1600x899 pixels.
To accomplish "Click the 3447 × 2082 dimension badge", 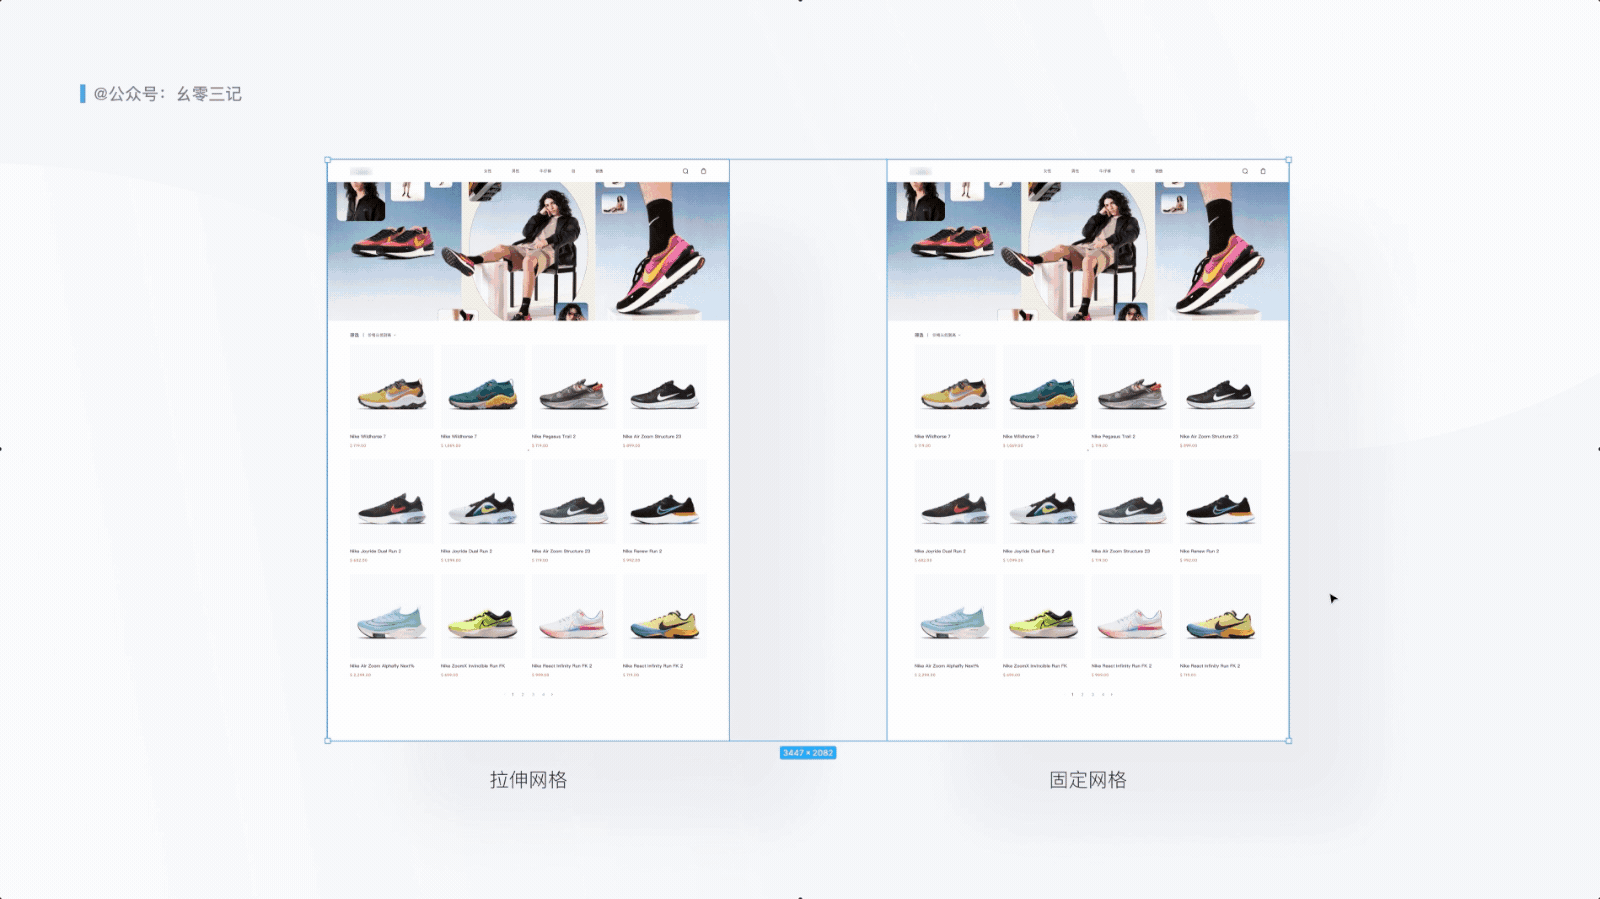I will point(808,753).
